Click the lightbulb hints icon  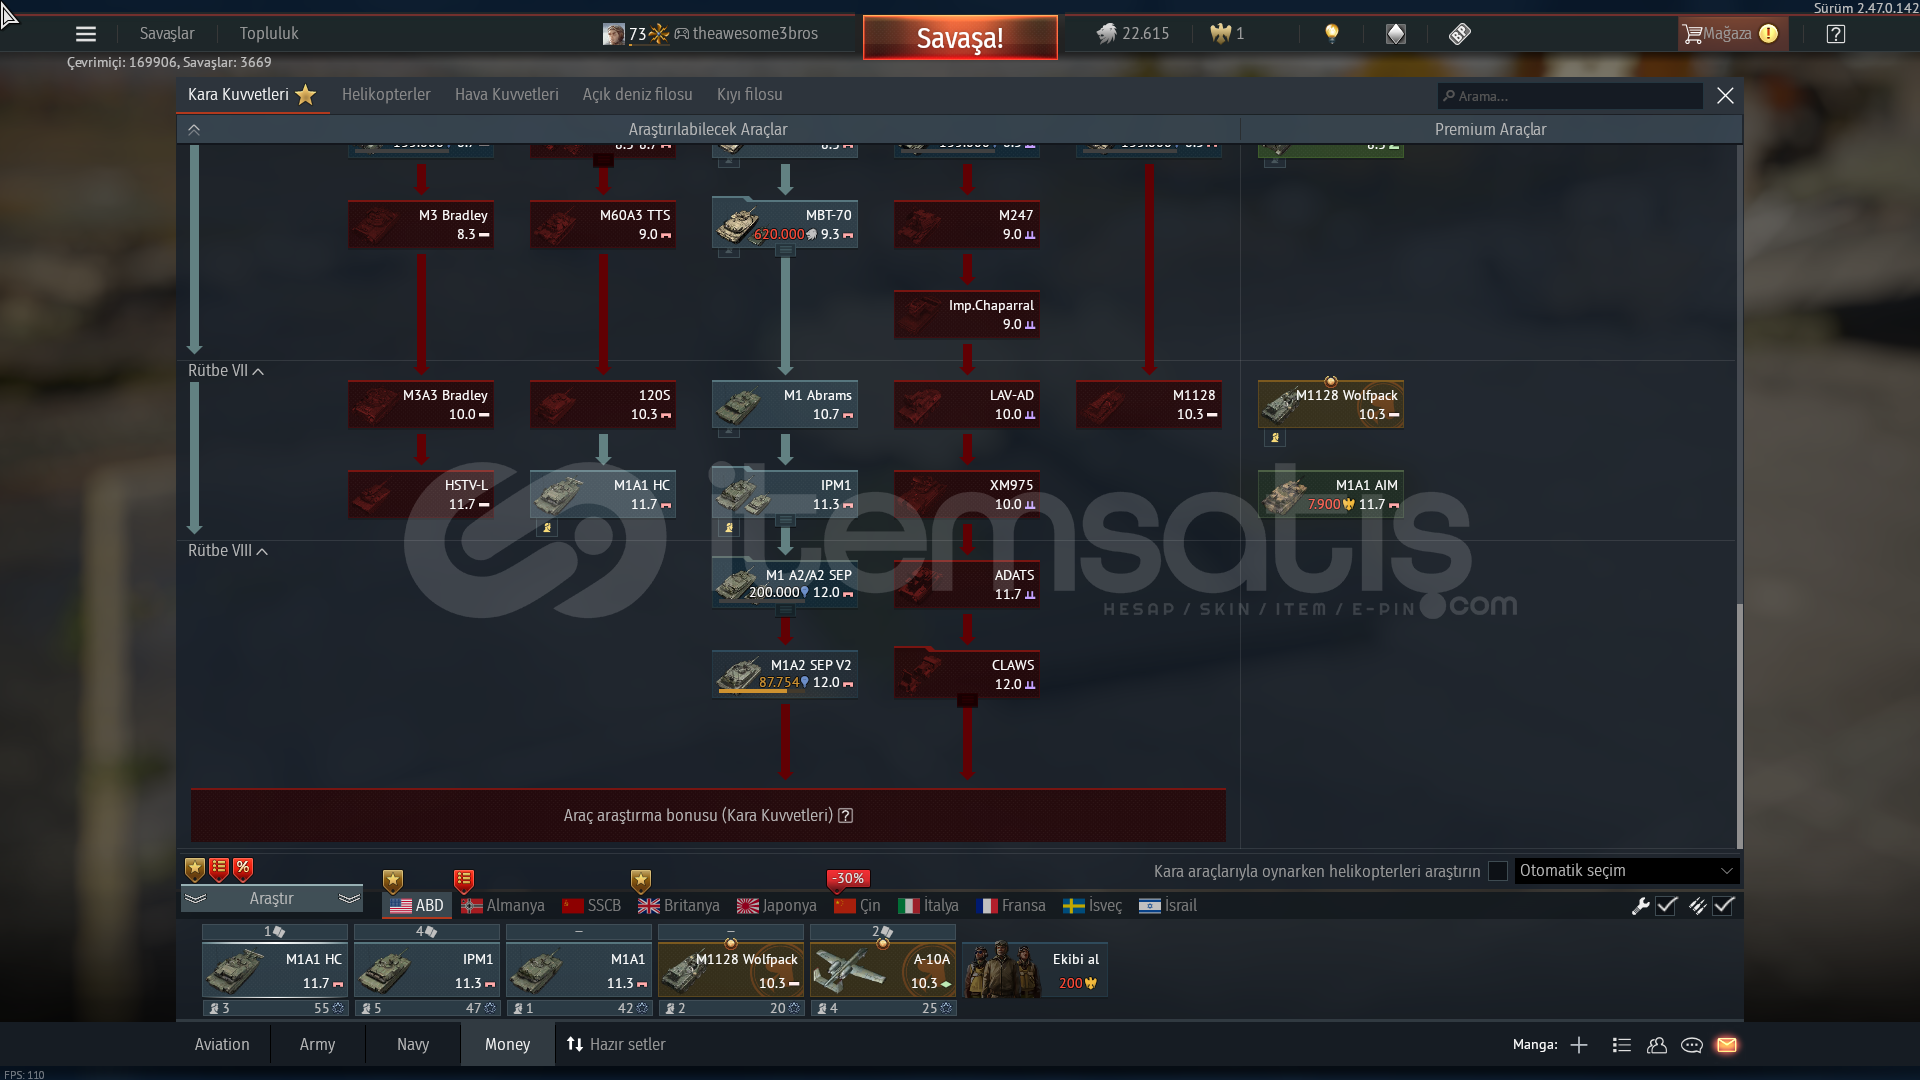pos(1331,34)
